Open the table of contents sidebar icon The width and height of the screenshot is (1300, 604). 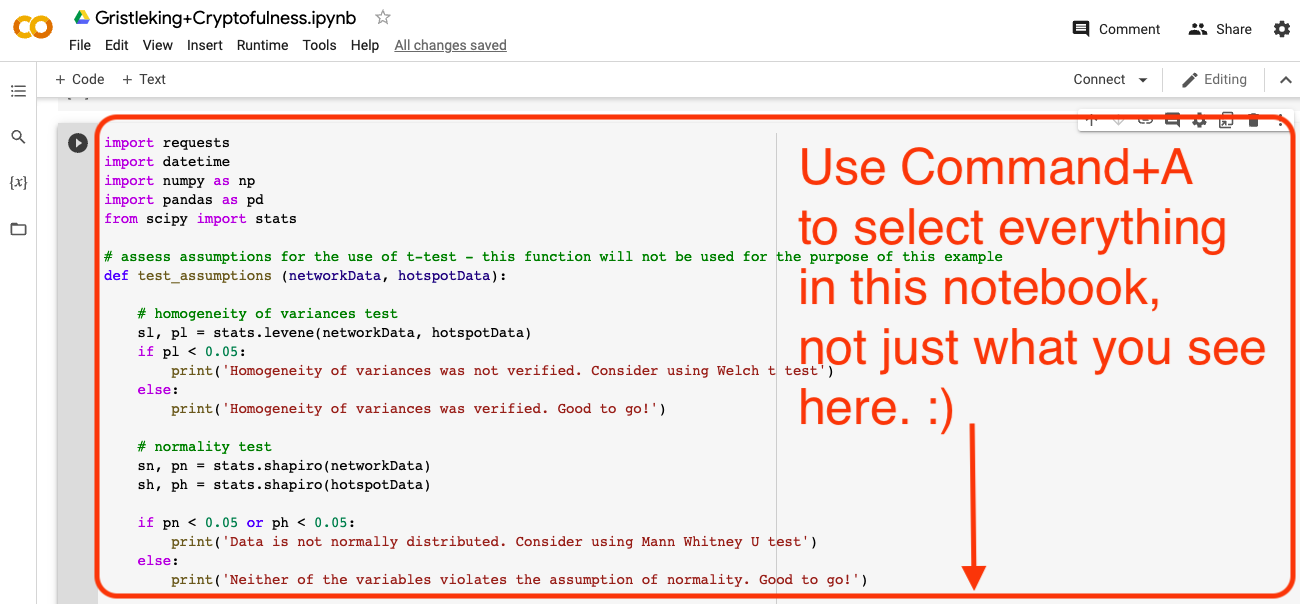[x=18, y=91]
